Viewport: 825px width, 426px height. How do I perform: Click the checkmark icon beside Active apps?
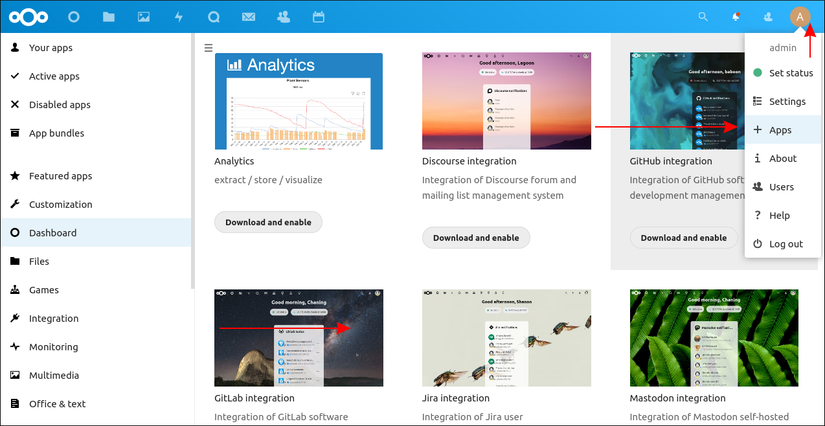click(15, 76)
